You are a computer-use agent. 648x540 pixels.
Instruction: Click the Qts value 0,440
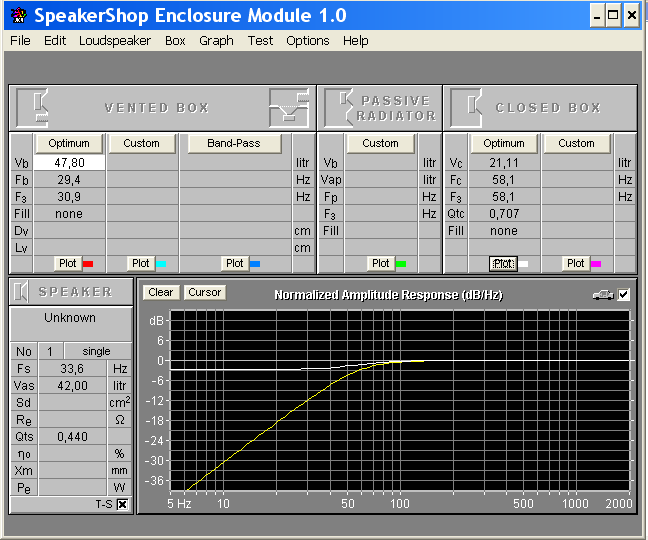click(72, 436)
